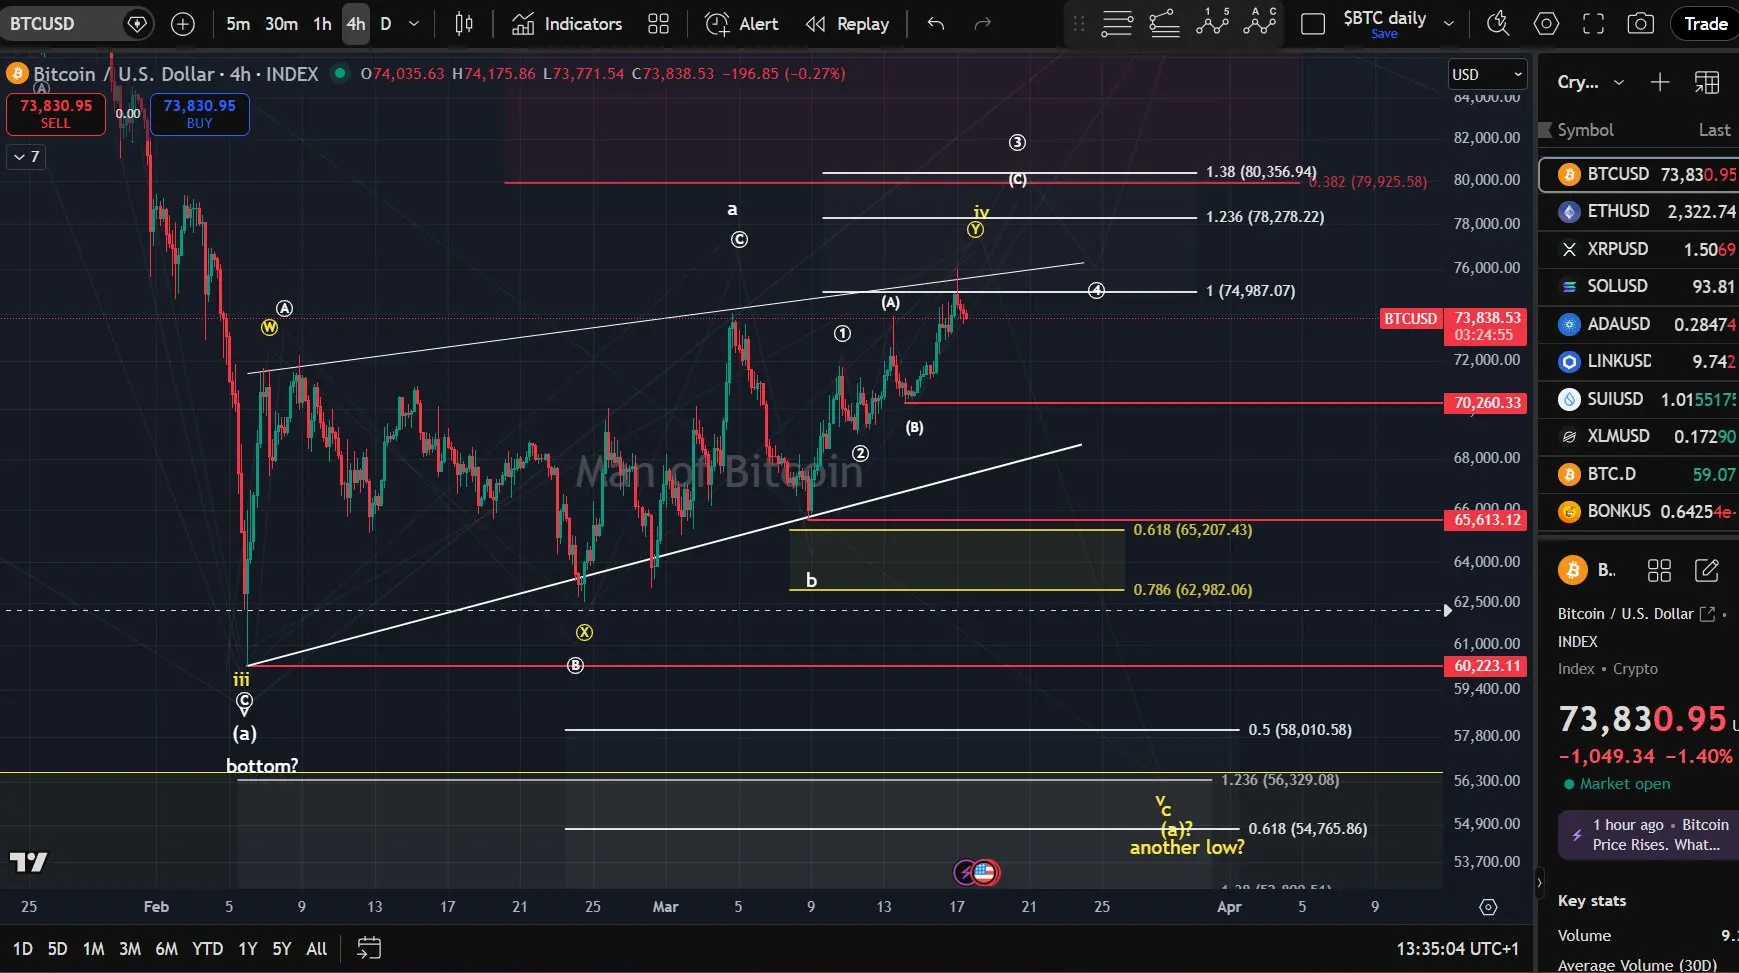
Task: Switch to the D timeframe
Action: click(386, 24)
